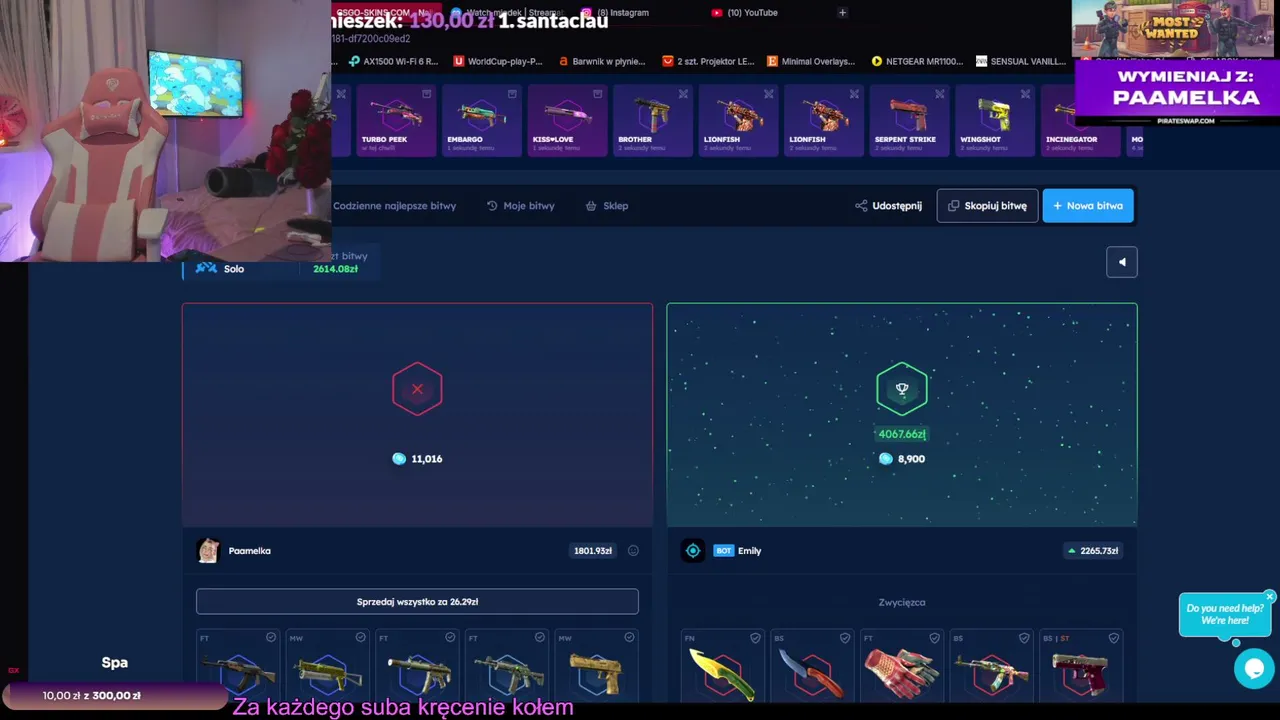
Task: Click the green up-arrow beside 2265.73zł
Action: (1072, 551)
